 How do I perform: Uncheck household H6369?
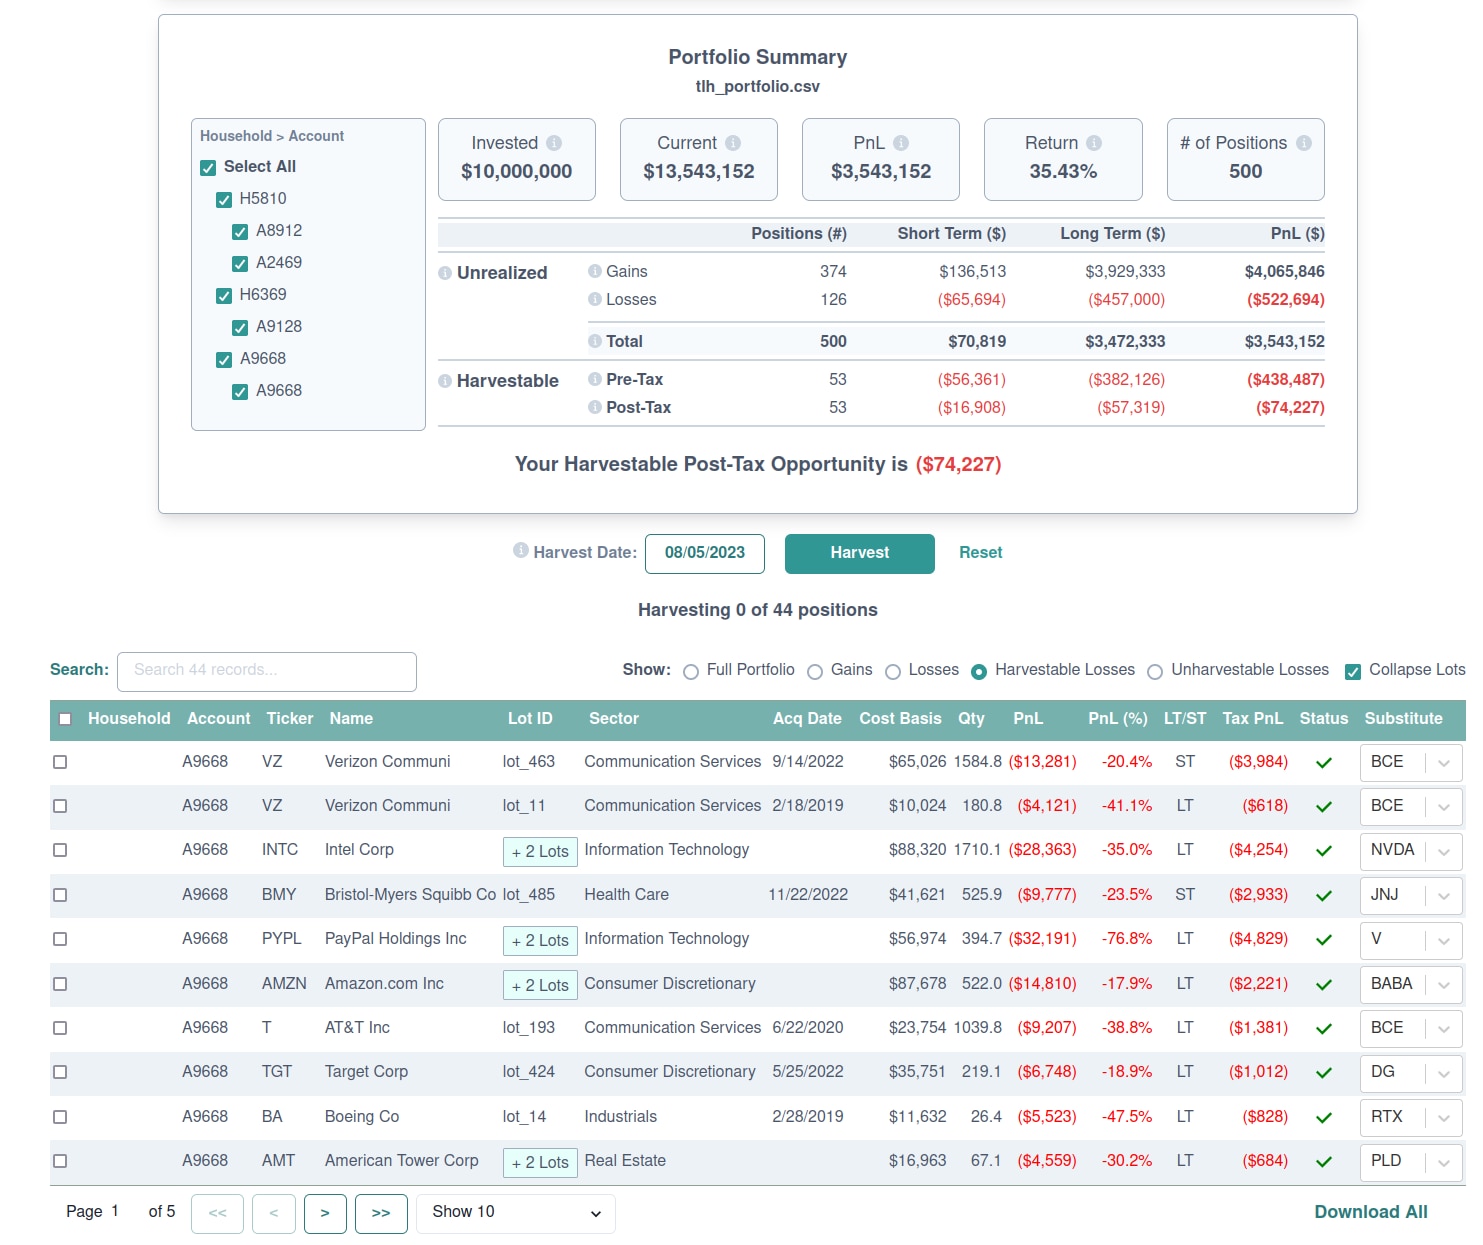pyautogui.click(x=224, y=296)
